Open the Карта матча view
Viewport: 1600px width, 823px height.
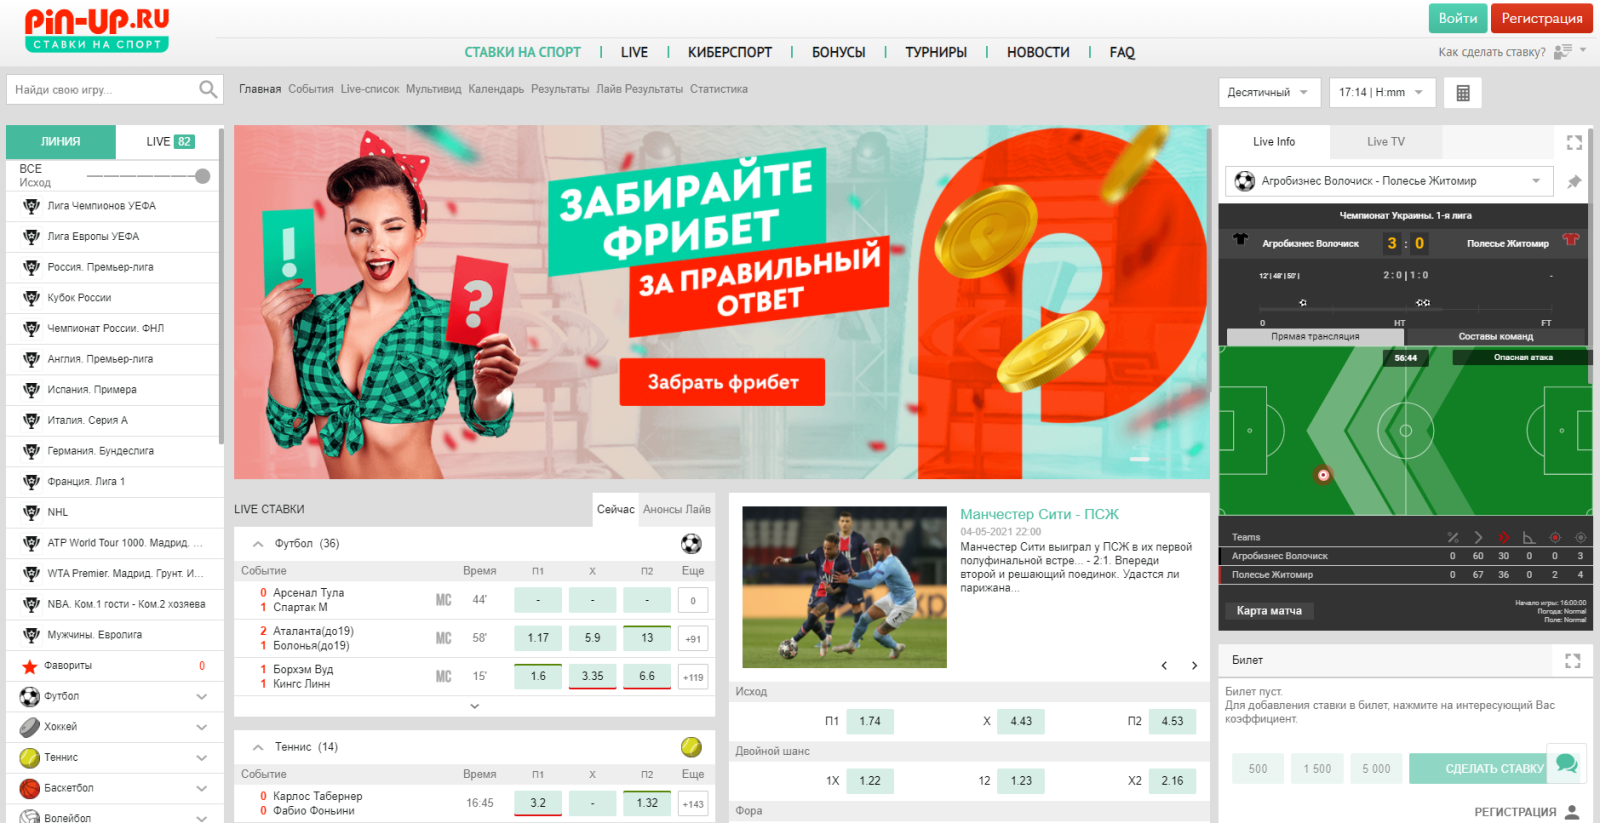1269,611
